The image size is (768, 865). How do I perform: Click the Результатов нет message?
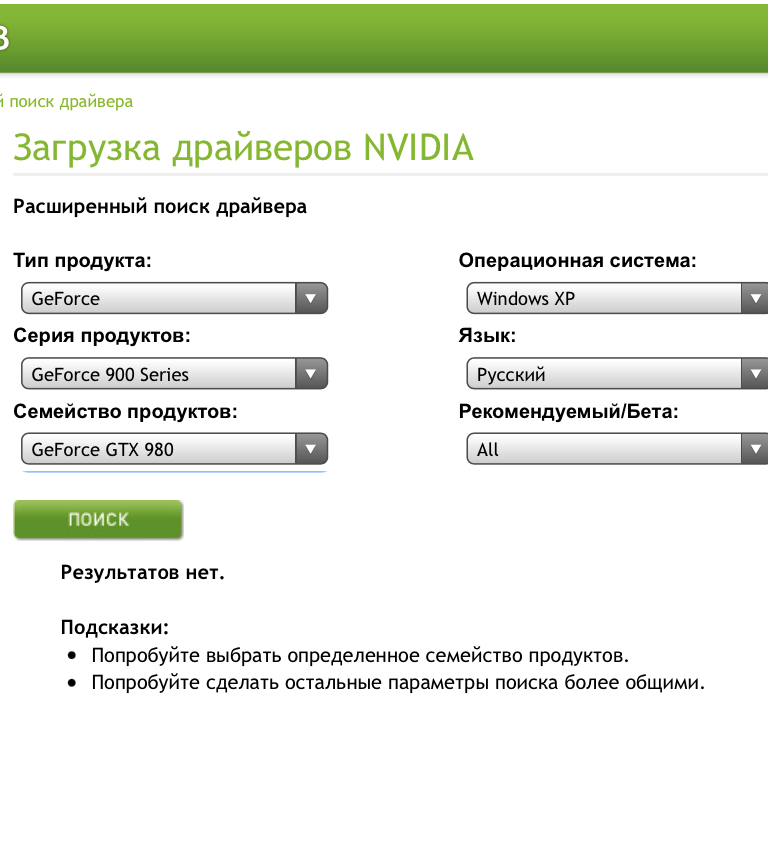tap(143, 573)
